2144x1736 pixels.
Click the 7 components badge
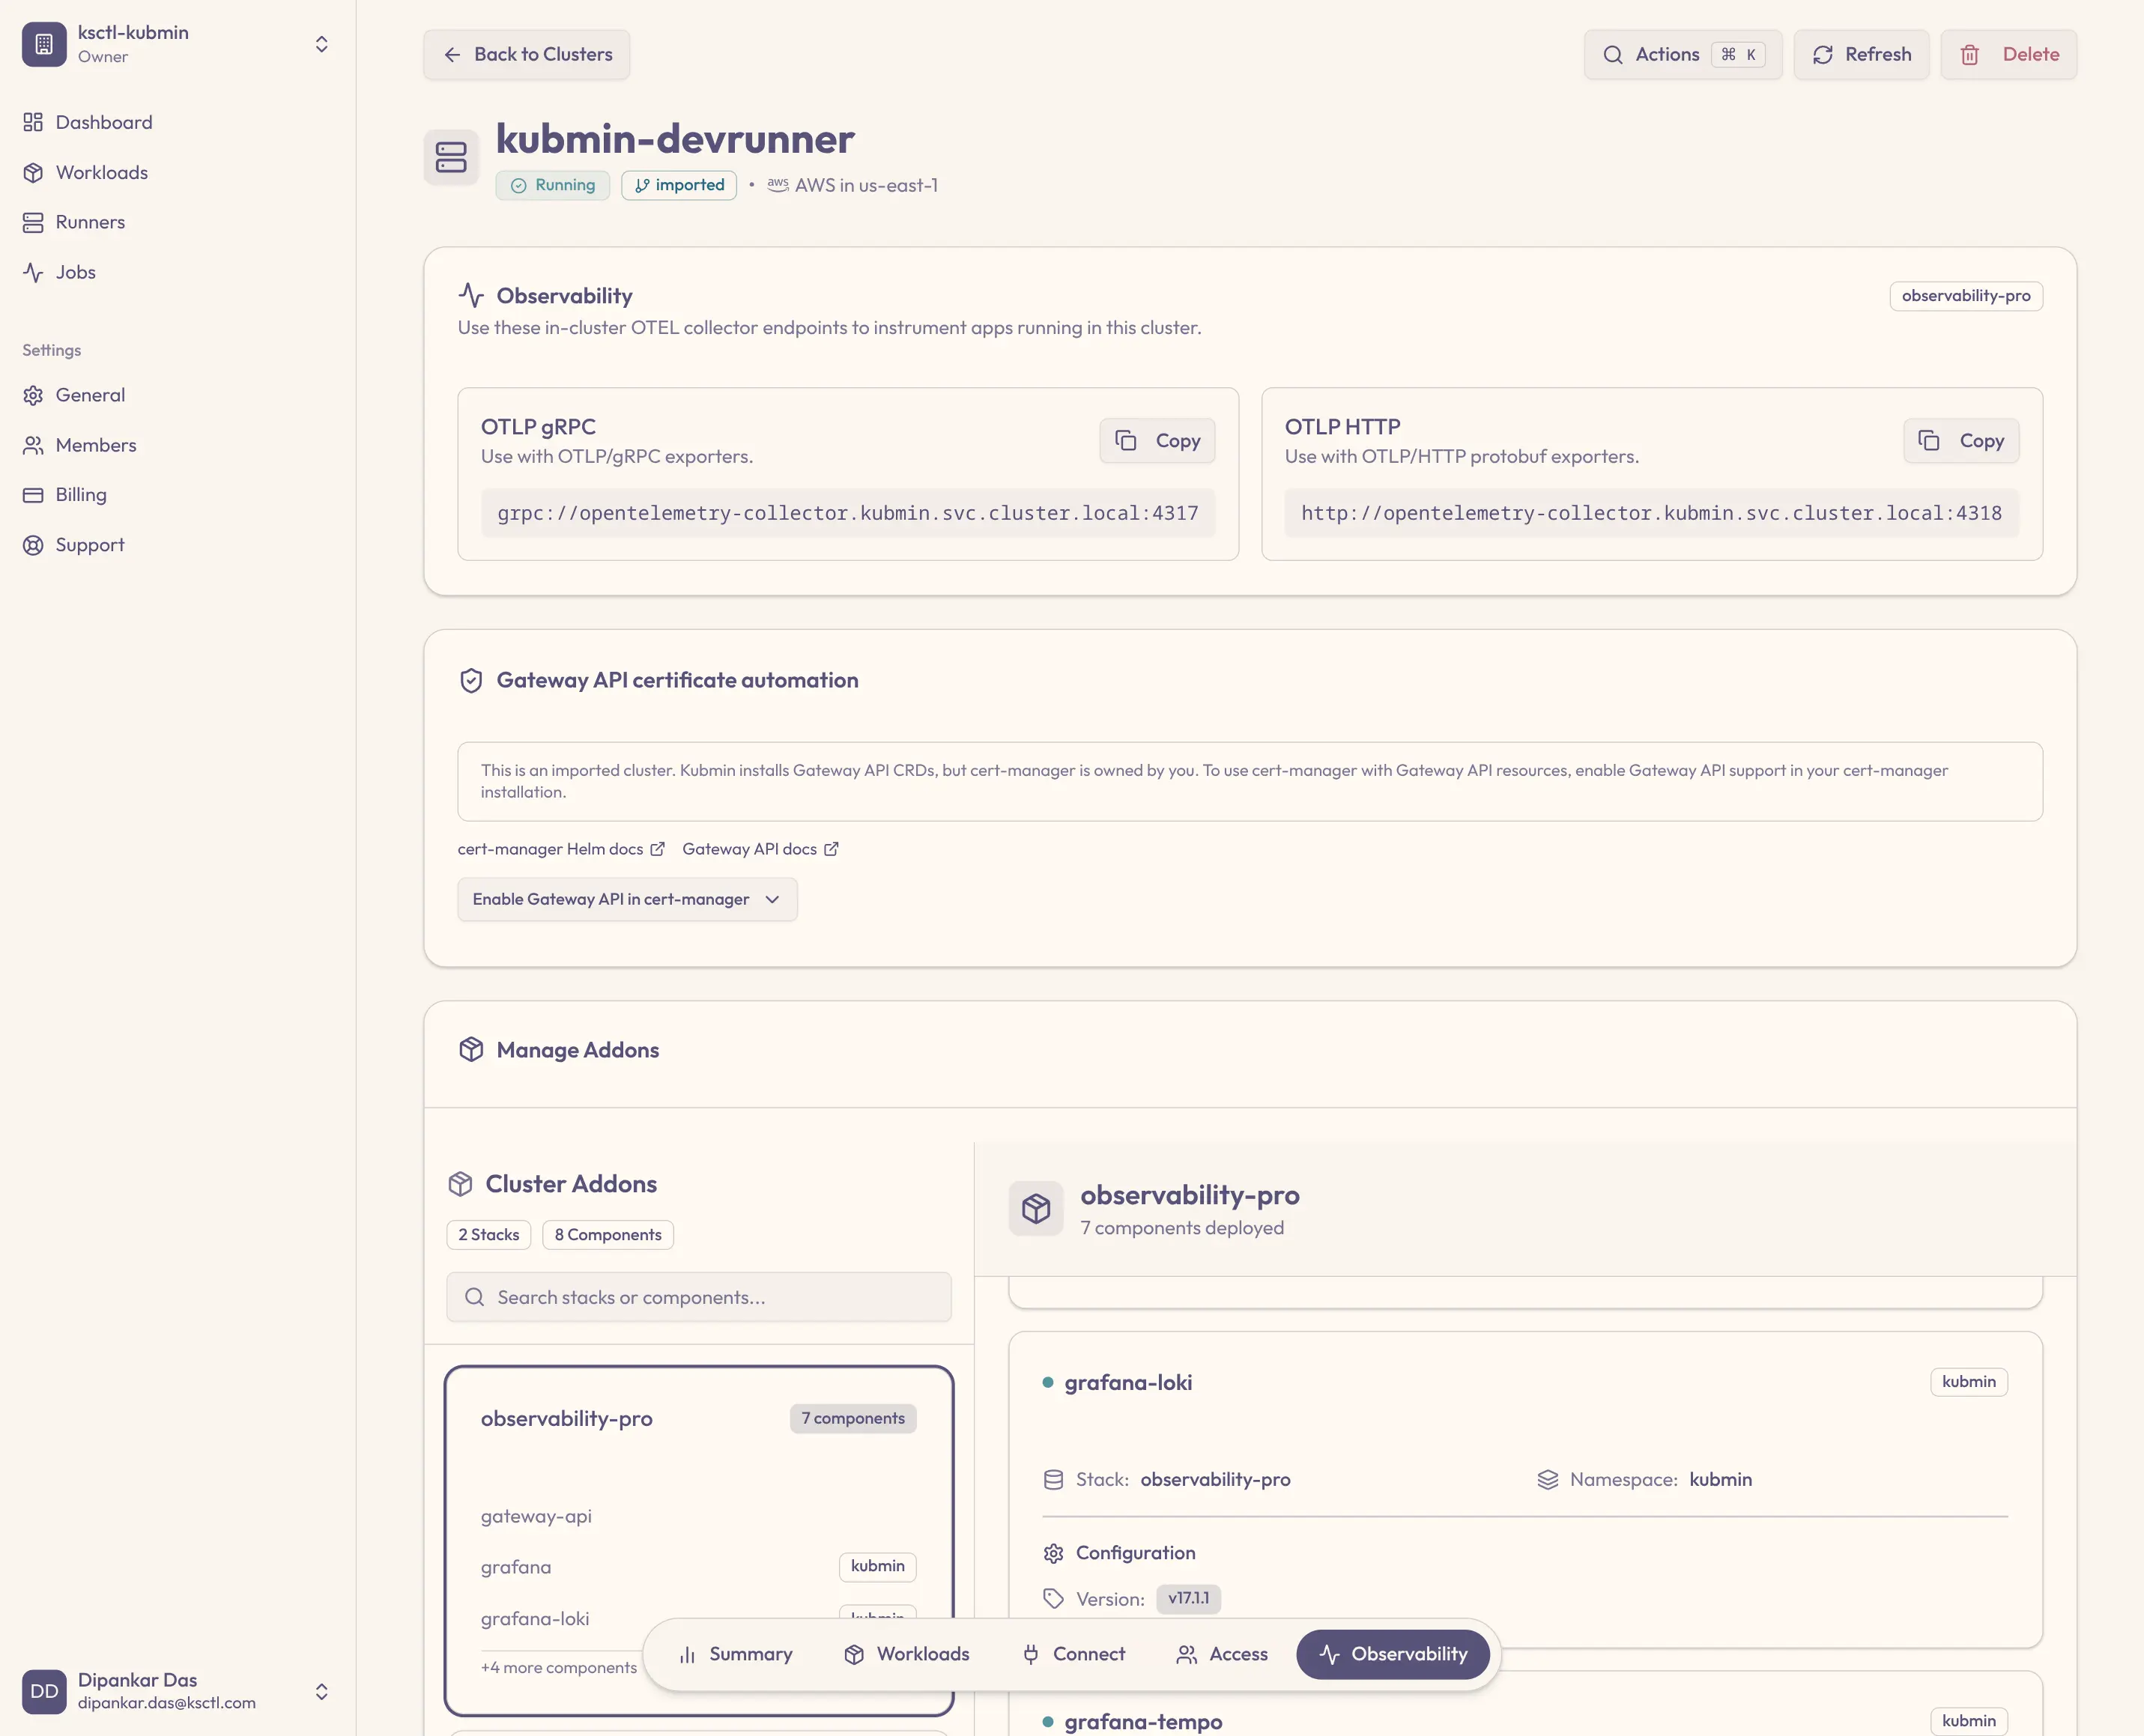click(x=853, y=1418)
